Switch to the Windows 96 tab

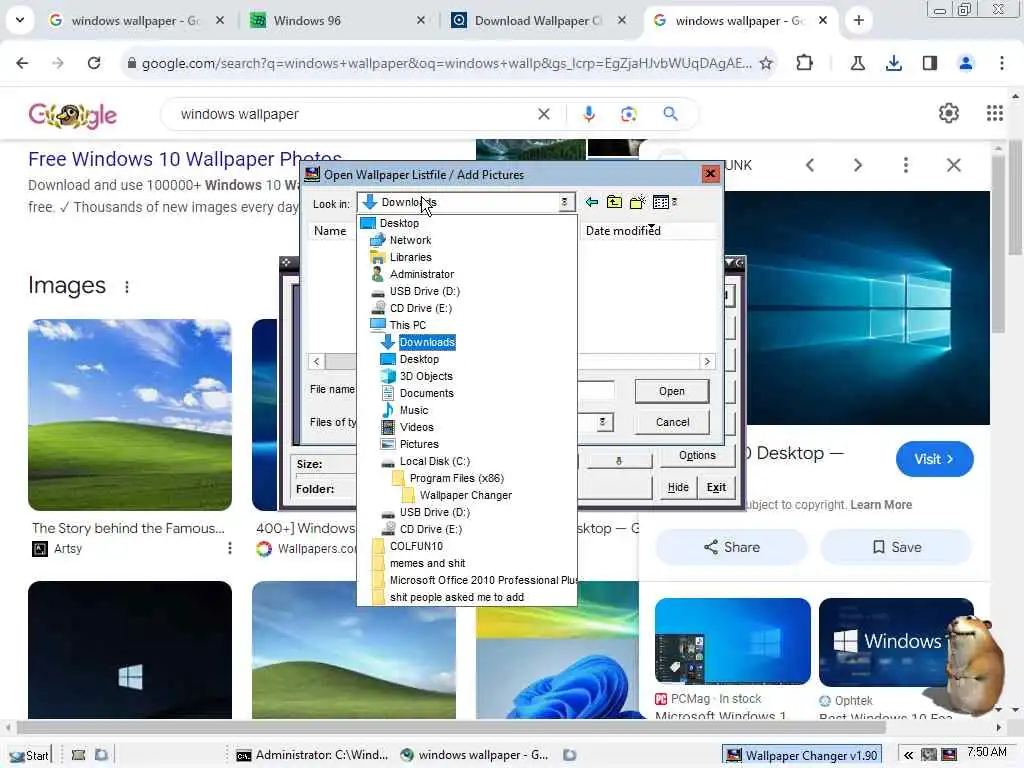[x=335, y=21]
